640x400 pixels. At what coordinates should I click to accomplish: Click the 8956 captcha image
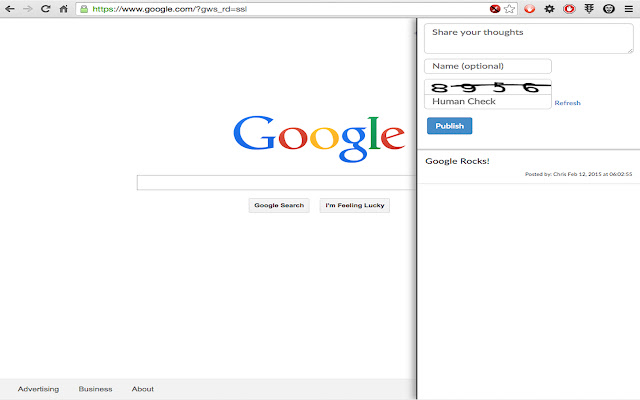coord(488,87)
